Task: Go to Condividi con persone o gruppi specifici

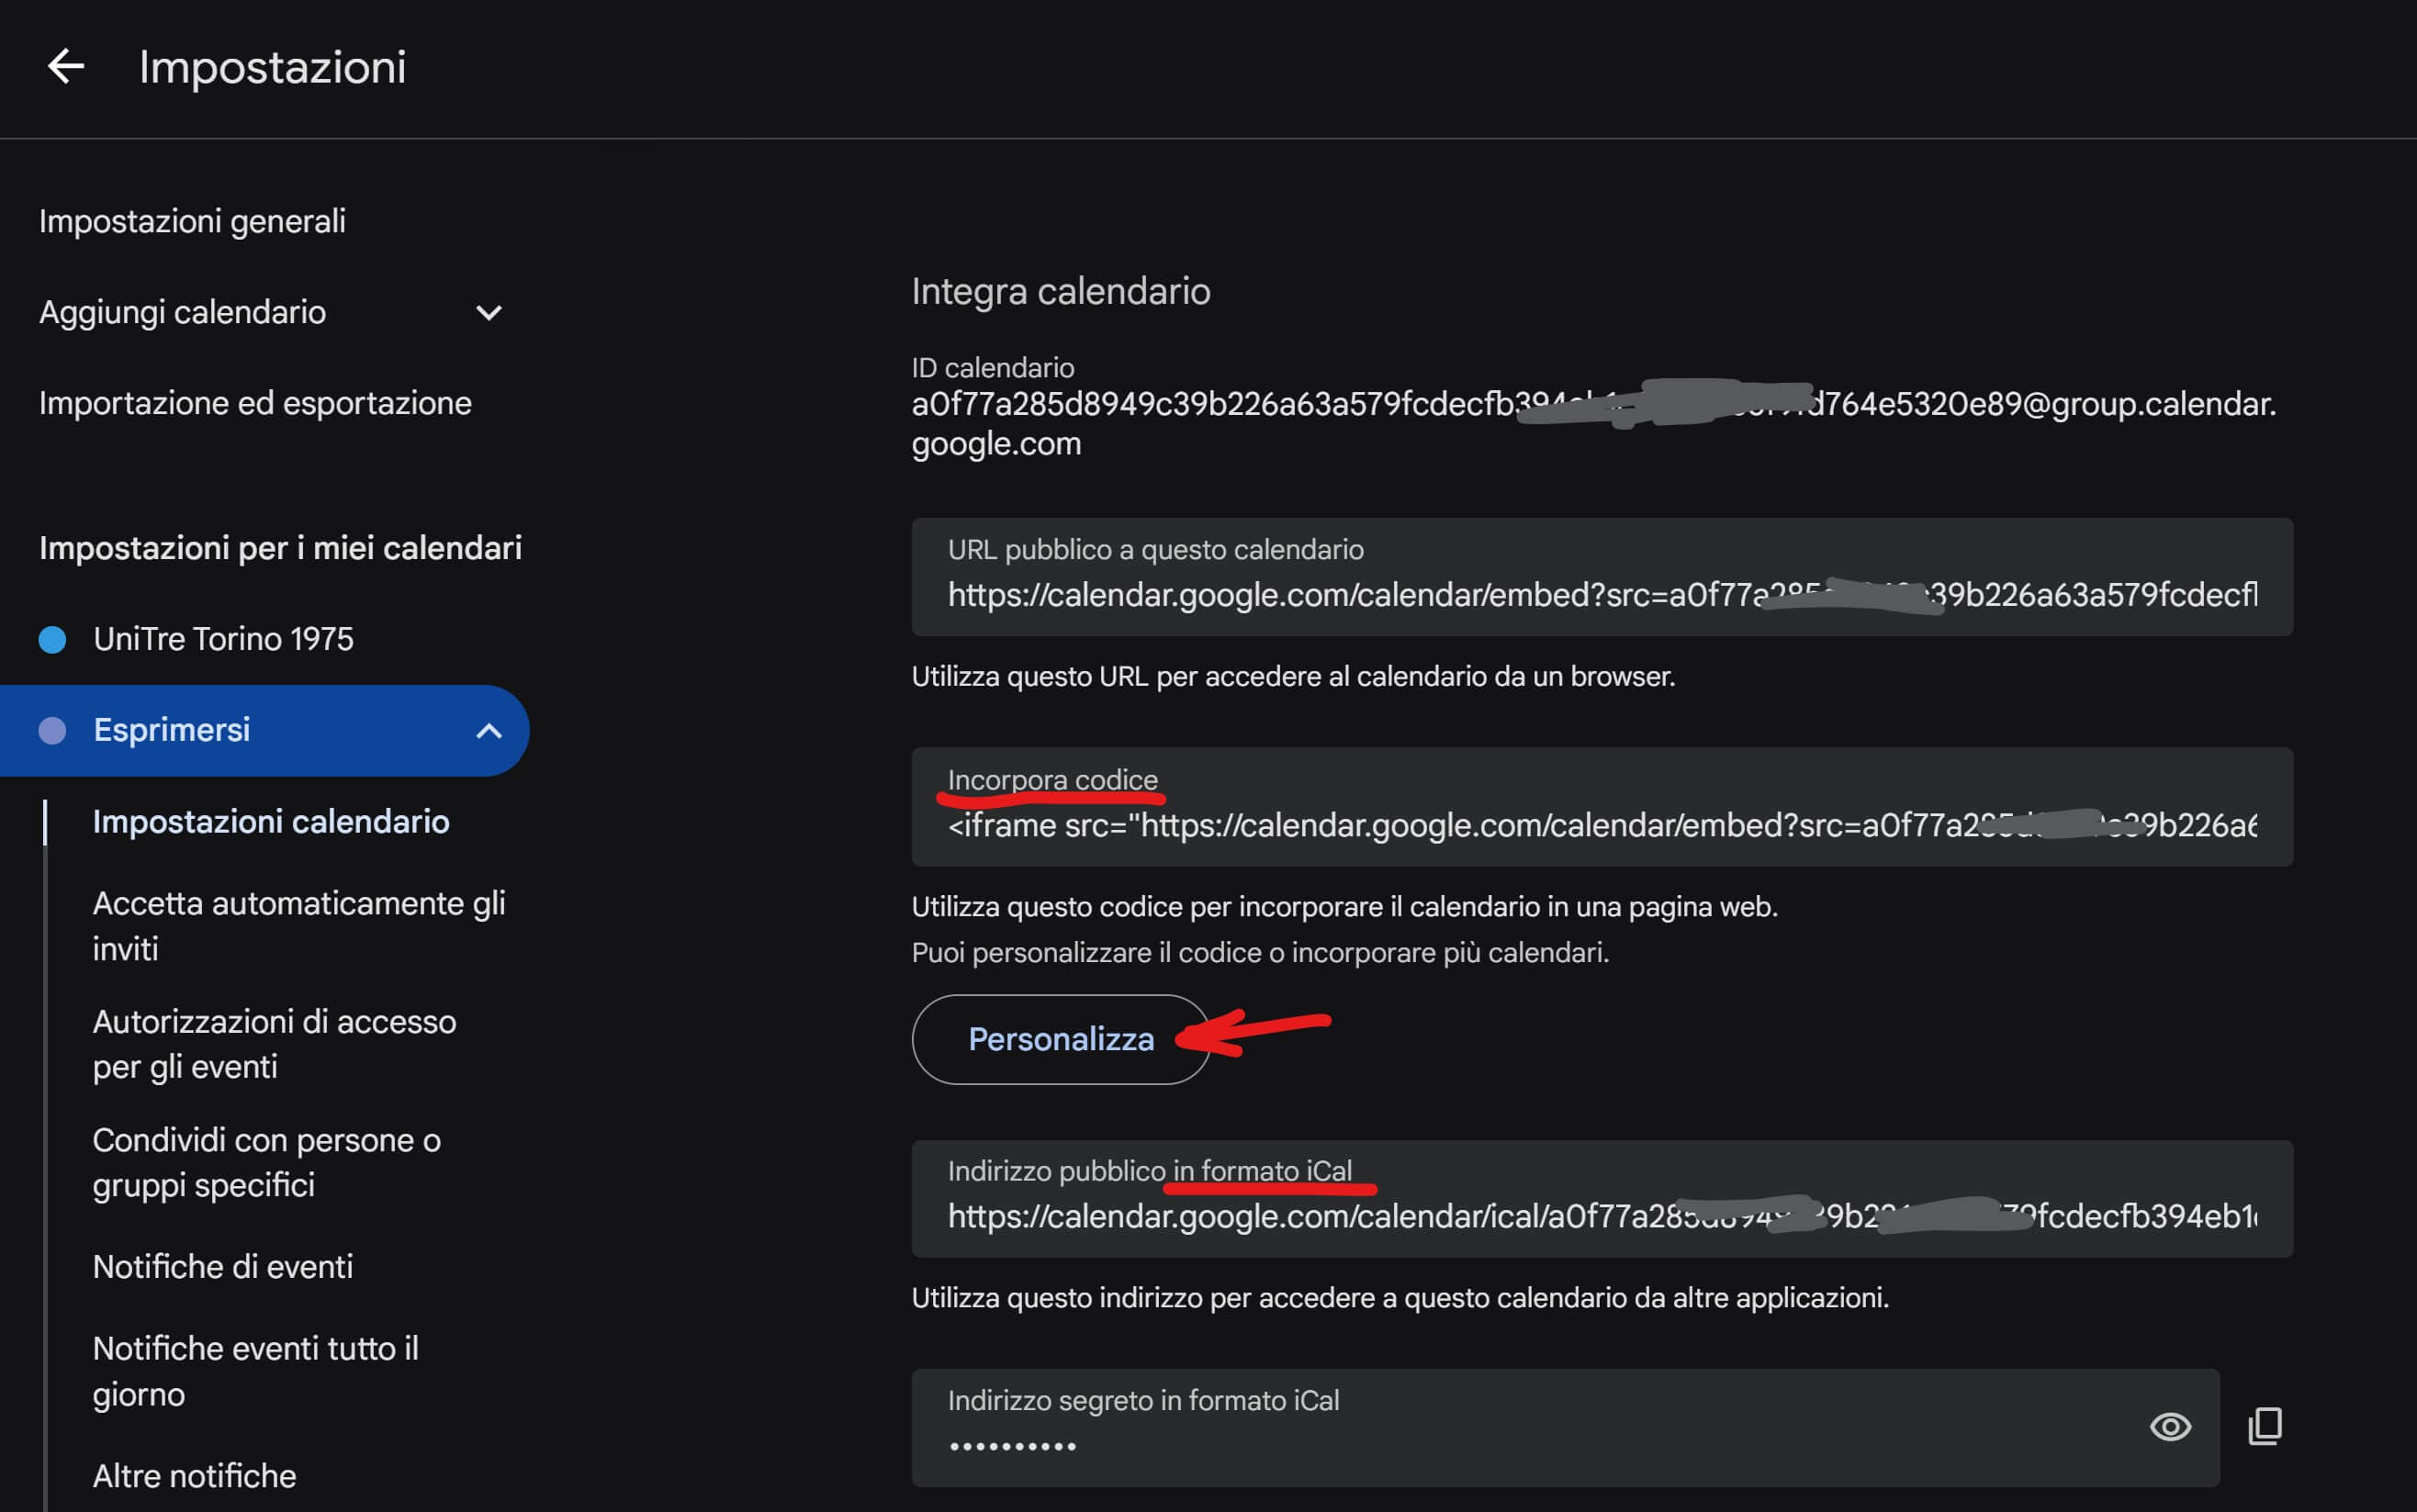Action: tap(266, 1162)
